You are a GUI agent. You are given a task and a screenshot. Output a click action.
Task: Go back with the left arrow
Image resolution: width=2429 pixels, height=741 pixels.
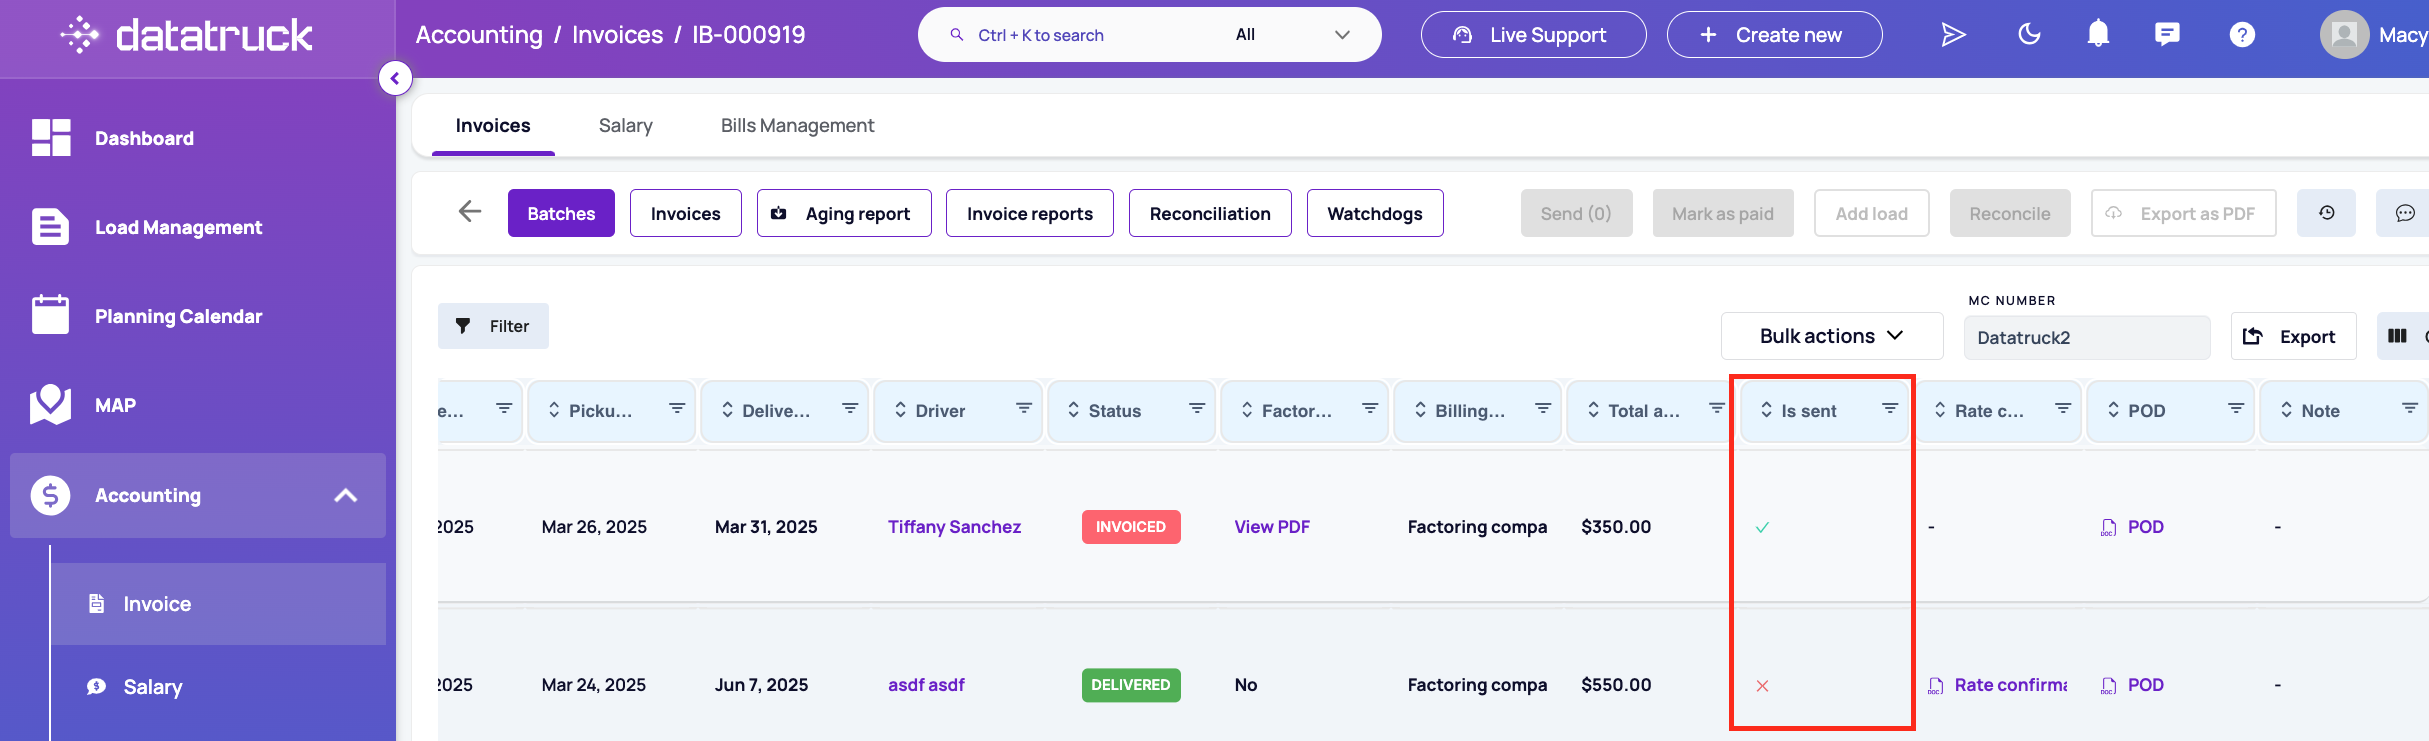470,211
